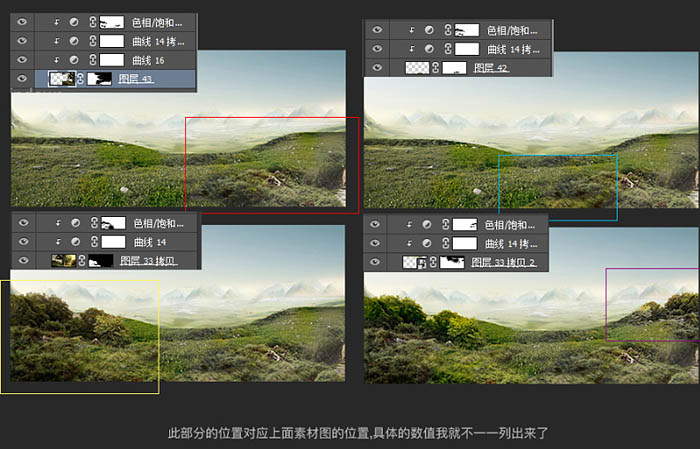Viewport: 700px width, 449px height.
Task: Click clipping arrow of 曲线 14 拷 above 图层 33 拷贝 2
Action: click(409, 243)
